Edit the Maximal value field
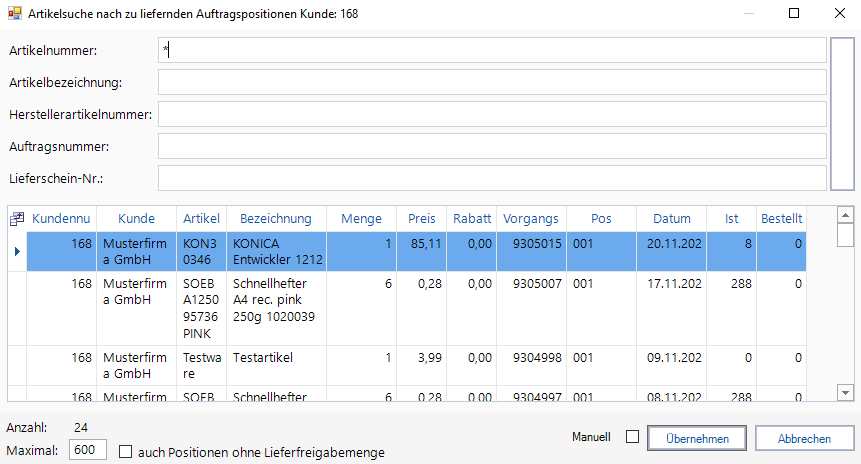861x464 pixels. coord(89,450)
